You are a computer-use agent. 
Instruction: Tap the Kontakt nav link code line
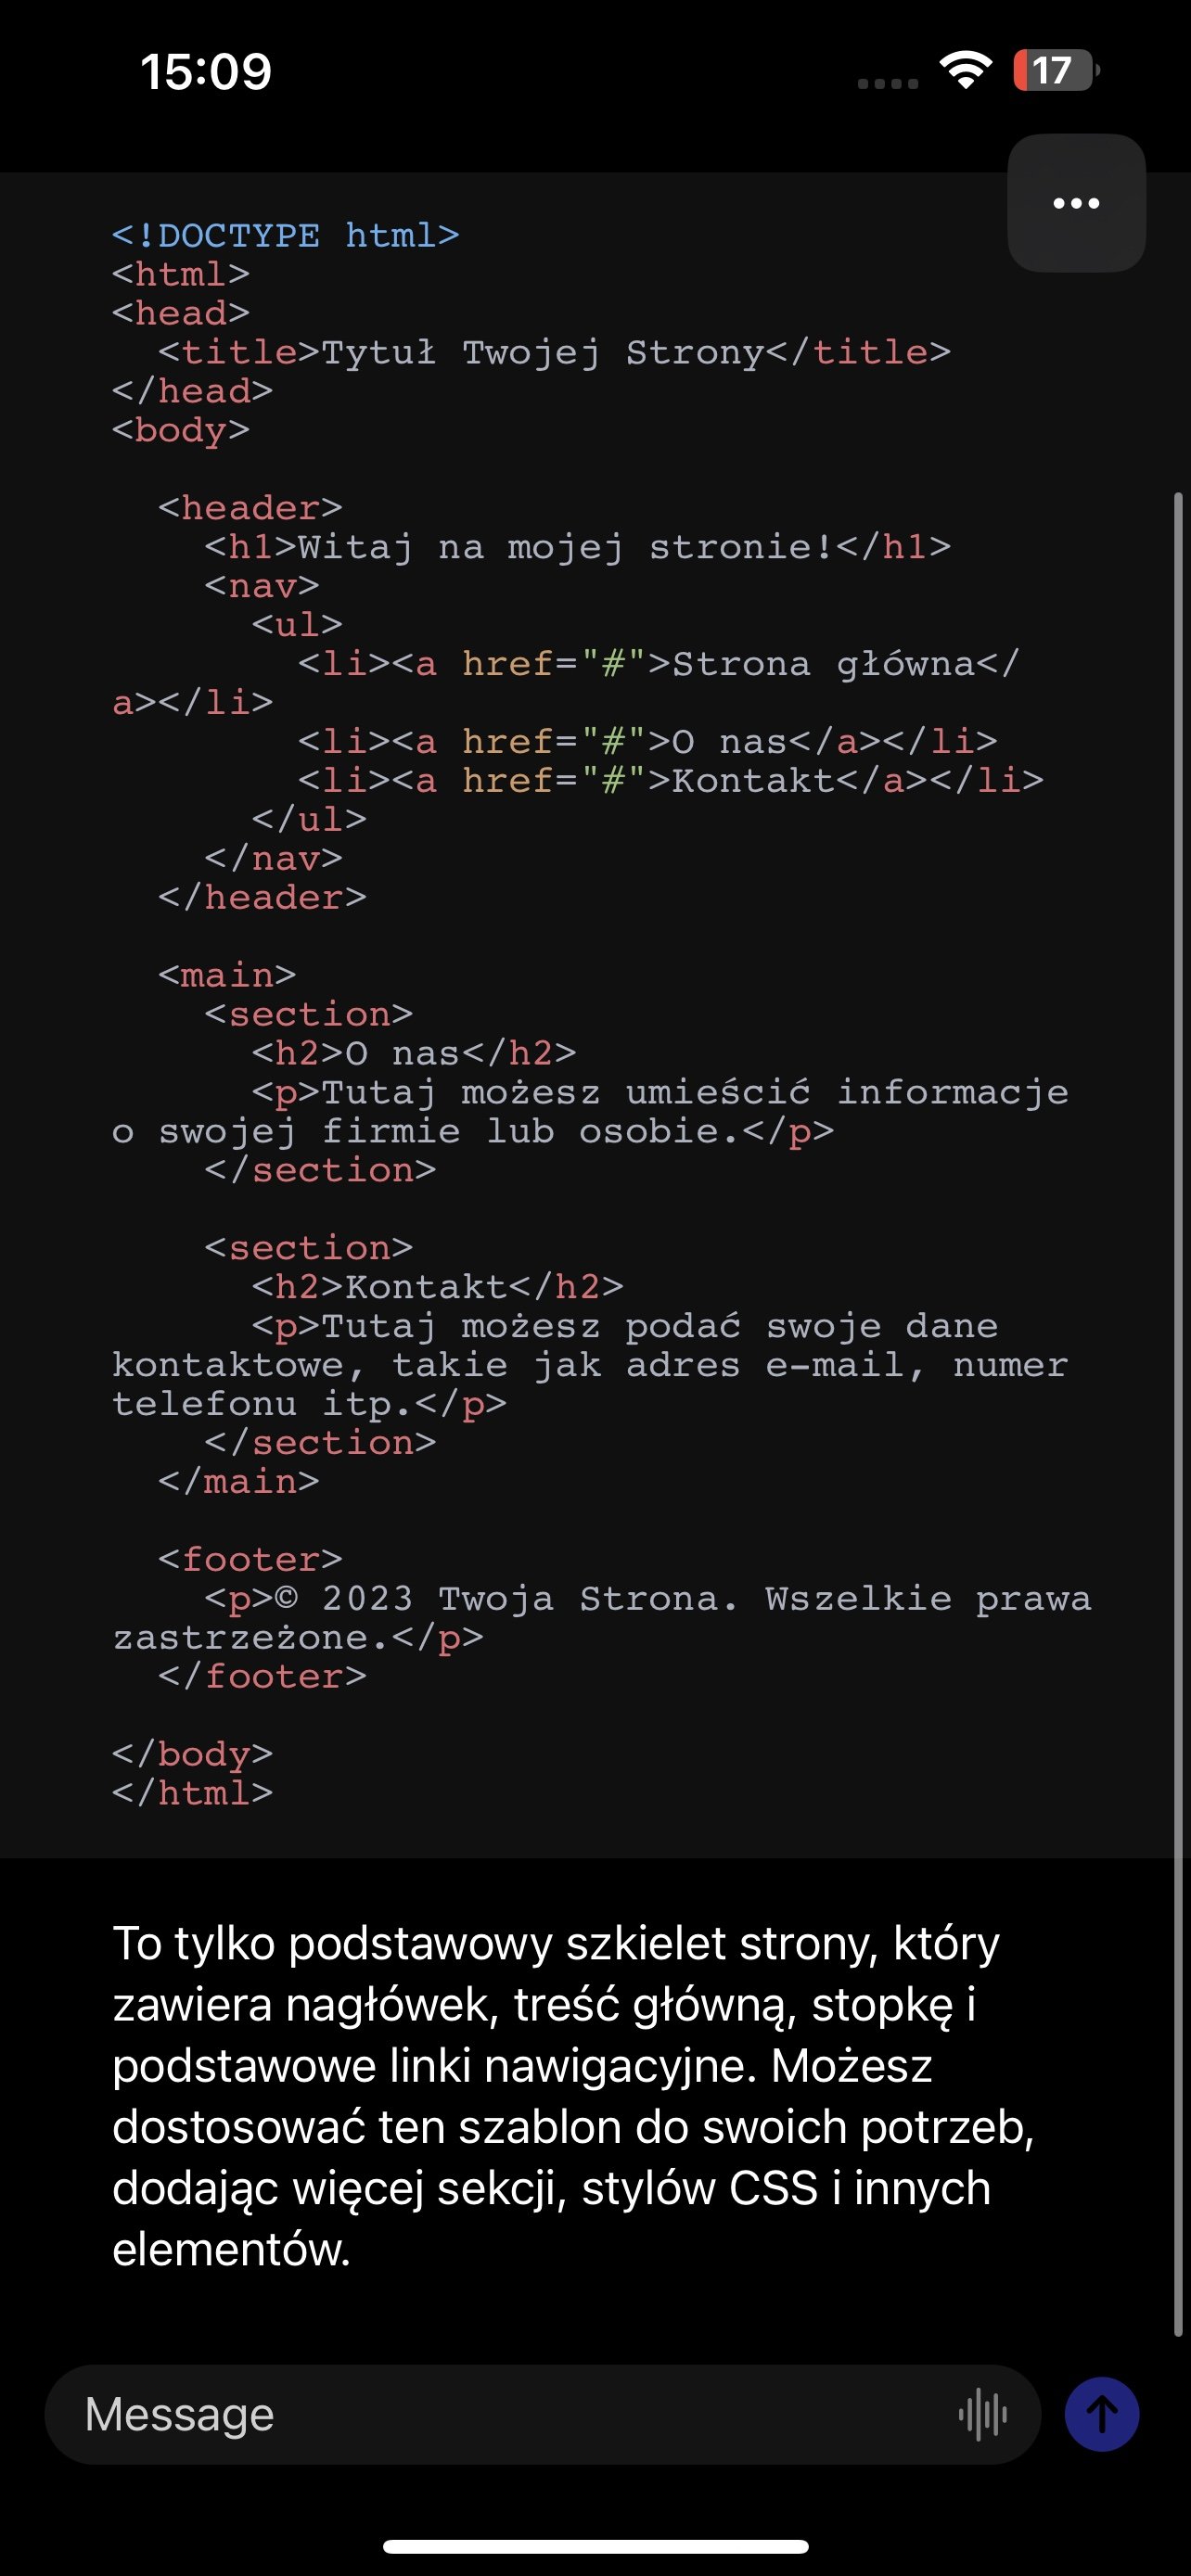coord(671,781)
